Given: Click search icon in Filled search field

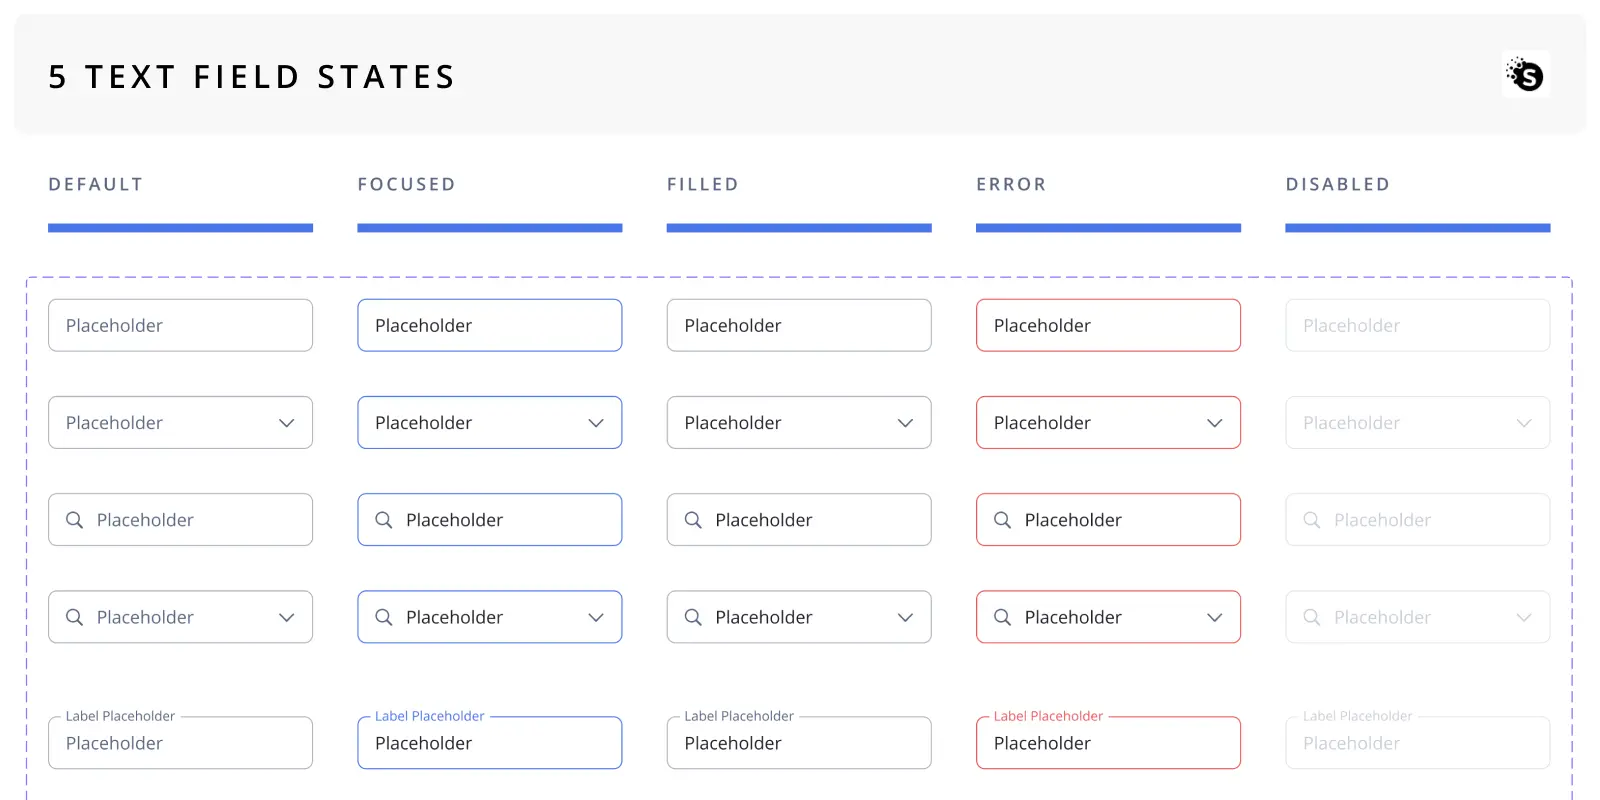Looking at the screenshot, I should click(x=693, y=520).
